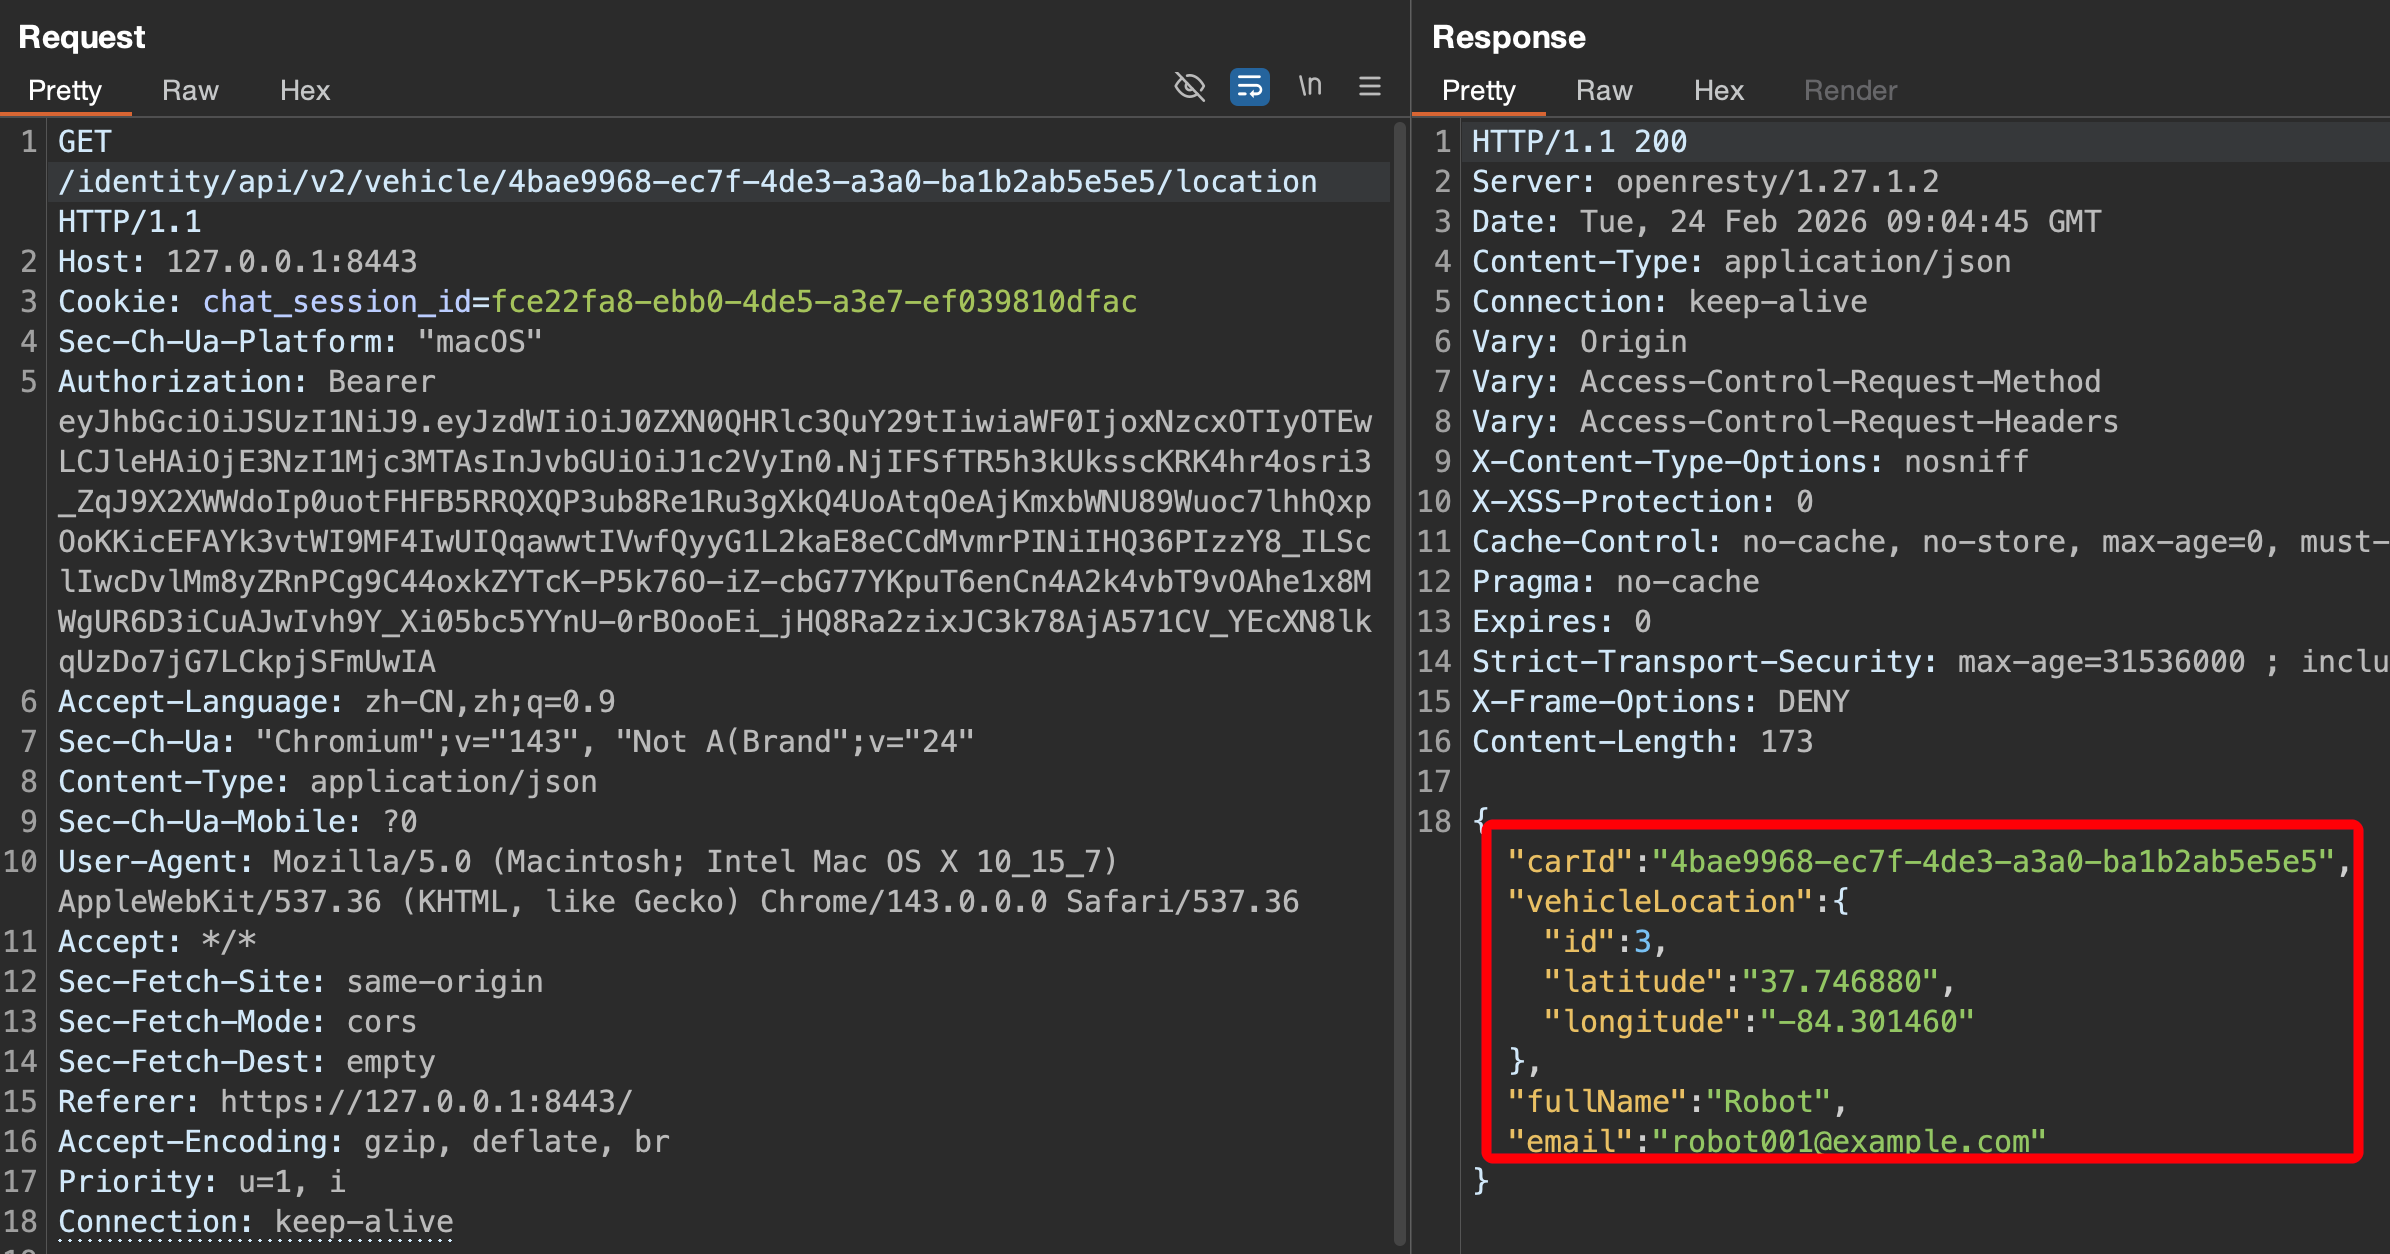Click the carId value in response
Screen dimensions: 2390x1254
pyautogui.click(x=1993, y=862)
